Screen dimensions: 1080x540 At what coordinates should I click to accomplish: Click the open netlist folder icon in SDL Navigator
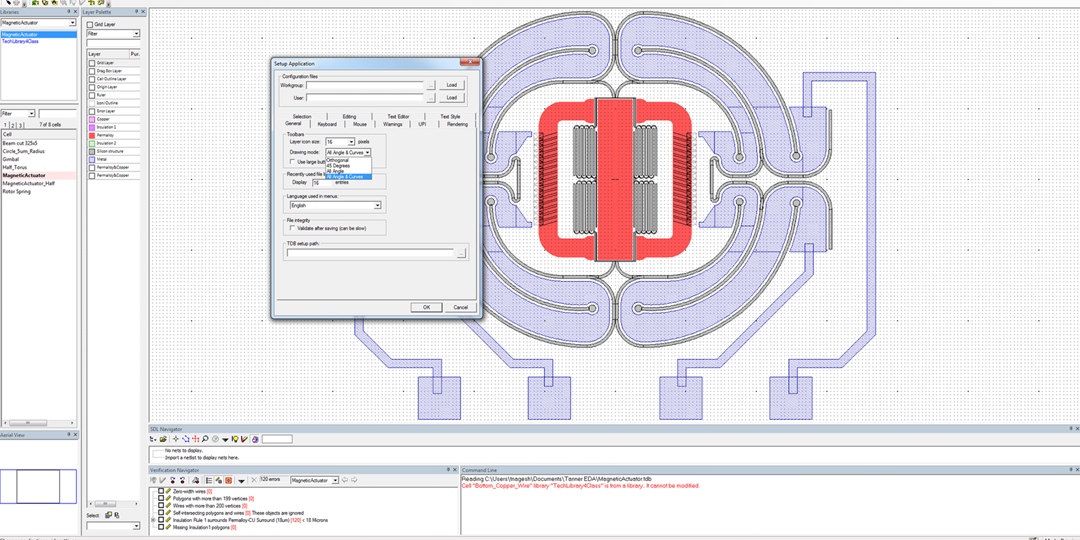164,439
